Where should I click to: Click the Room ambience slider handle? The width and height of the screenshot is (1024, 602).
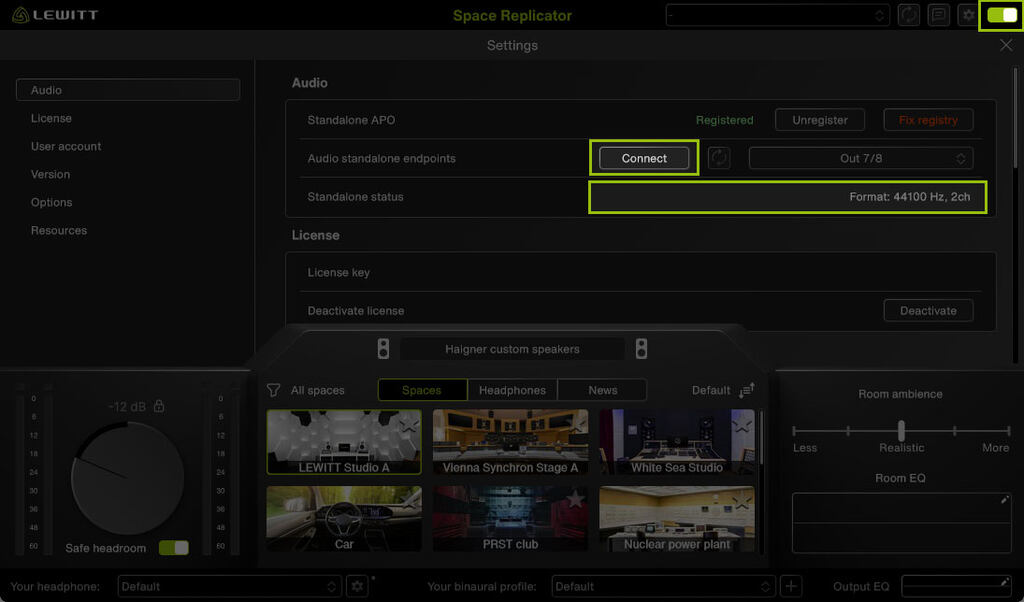[x=901, y=430]
